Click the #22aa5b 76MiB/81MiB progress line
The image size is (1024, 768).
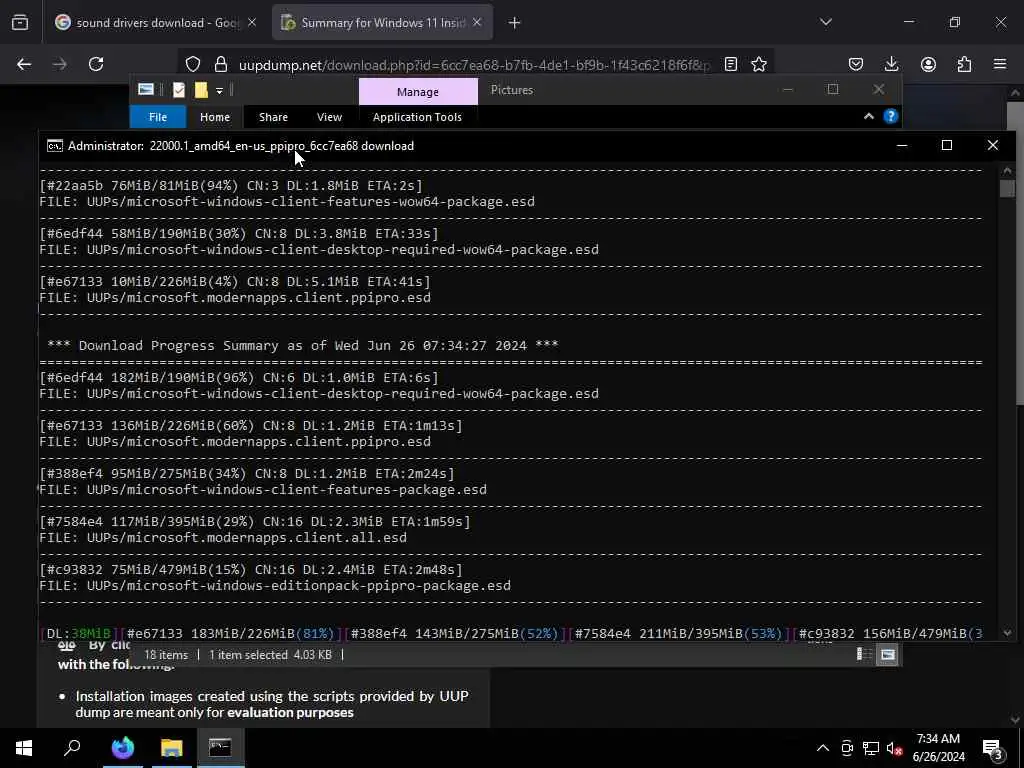pyautogui.click(x=231, y=185)
